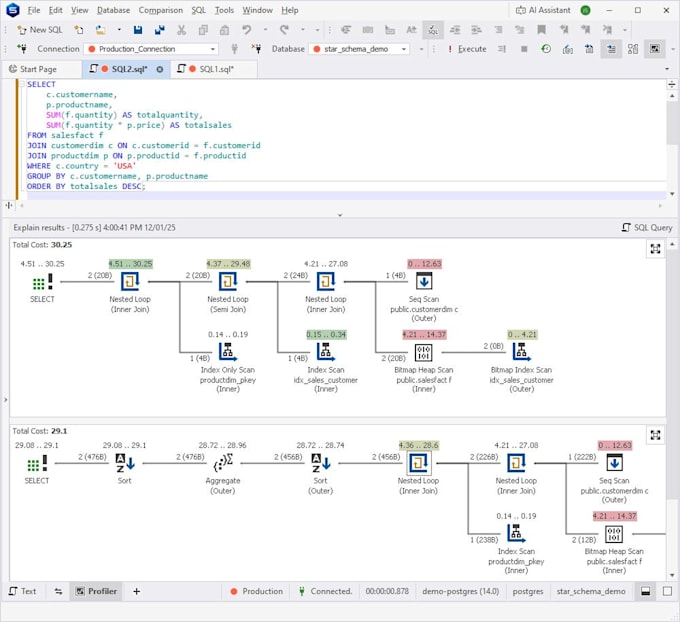The image size is (680, 622).
Task: Open the Redo history dropdown arrow
Action: click(303, 30)
